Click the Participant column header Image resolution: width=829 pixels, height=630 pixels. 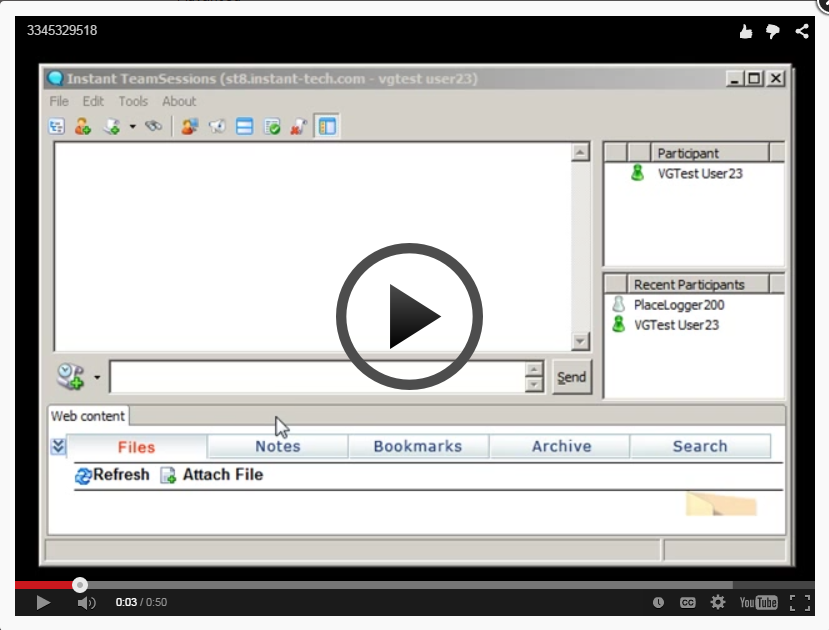pyautogui.click(x=710, y=153)
